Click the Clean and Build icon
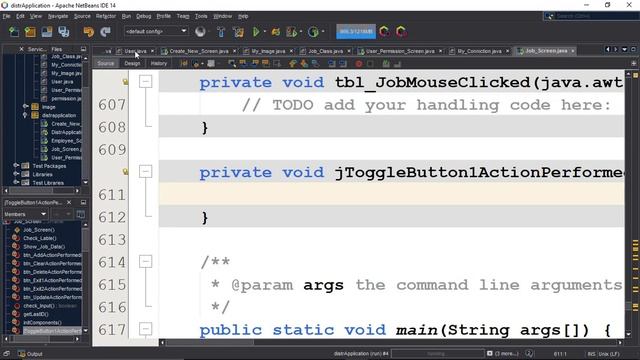This screenshot has width=640, height=360. click(x=238, y=31)
